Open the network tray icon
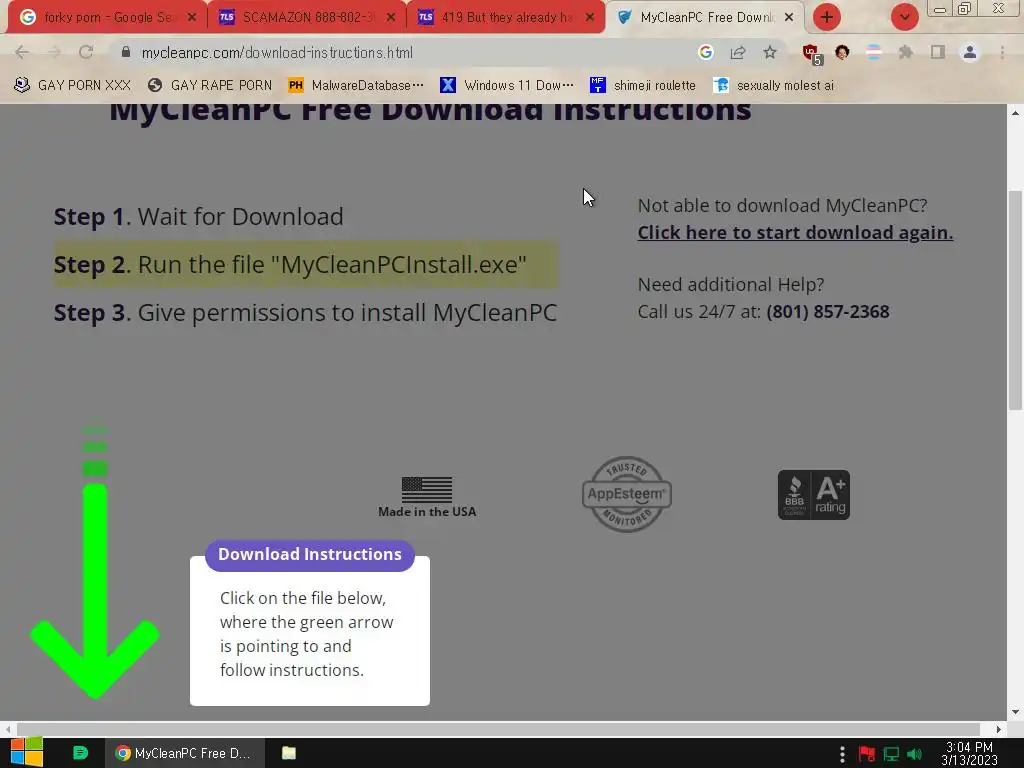Image resolution: width=1024 pixels, height=768 pixels. tap(891, 754)
